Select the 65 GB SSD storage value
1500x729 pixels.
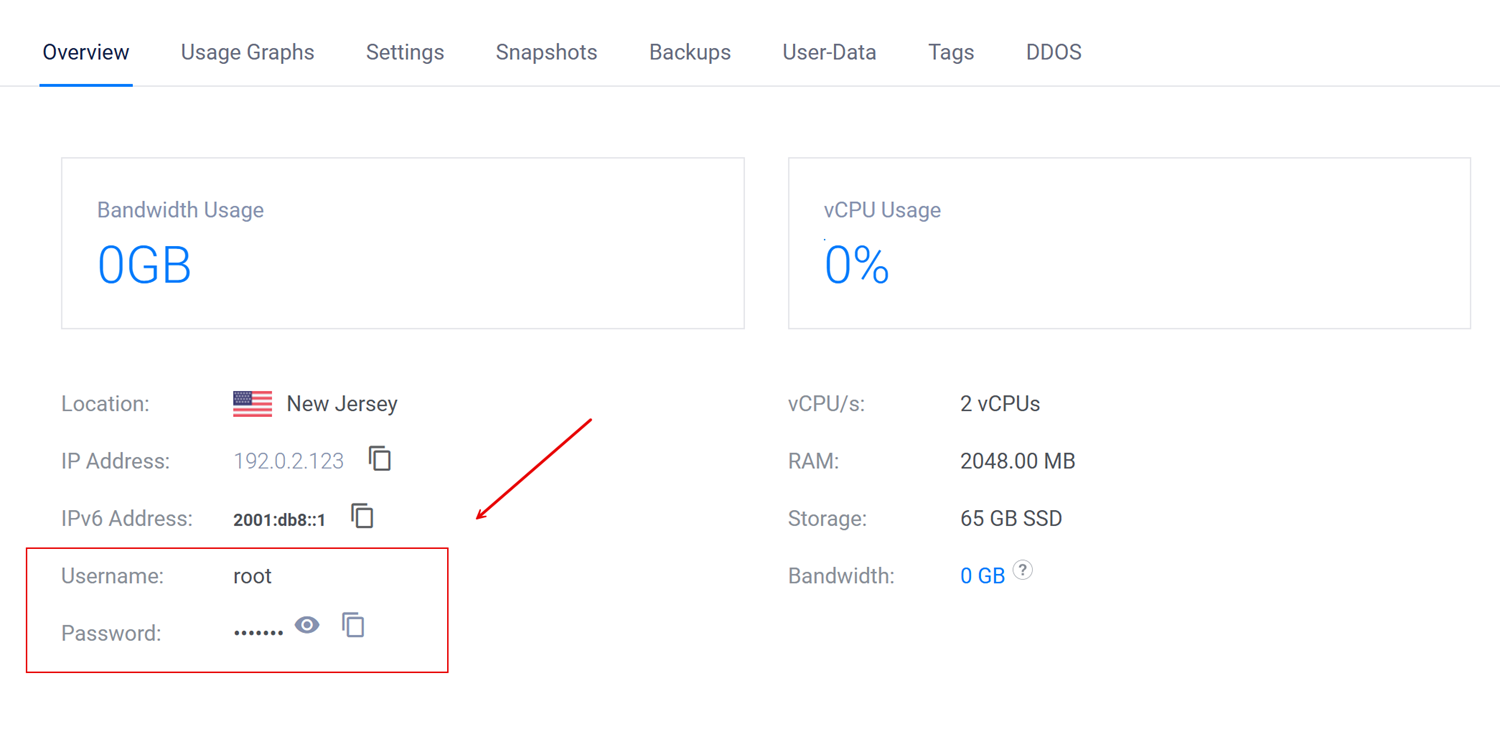(1011, 519)
